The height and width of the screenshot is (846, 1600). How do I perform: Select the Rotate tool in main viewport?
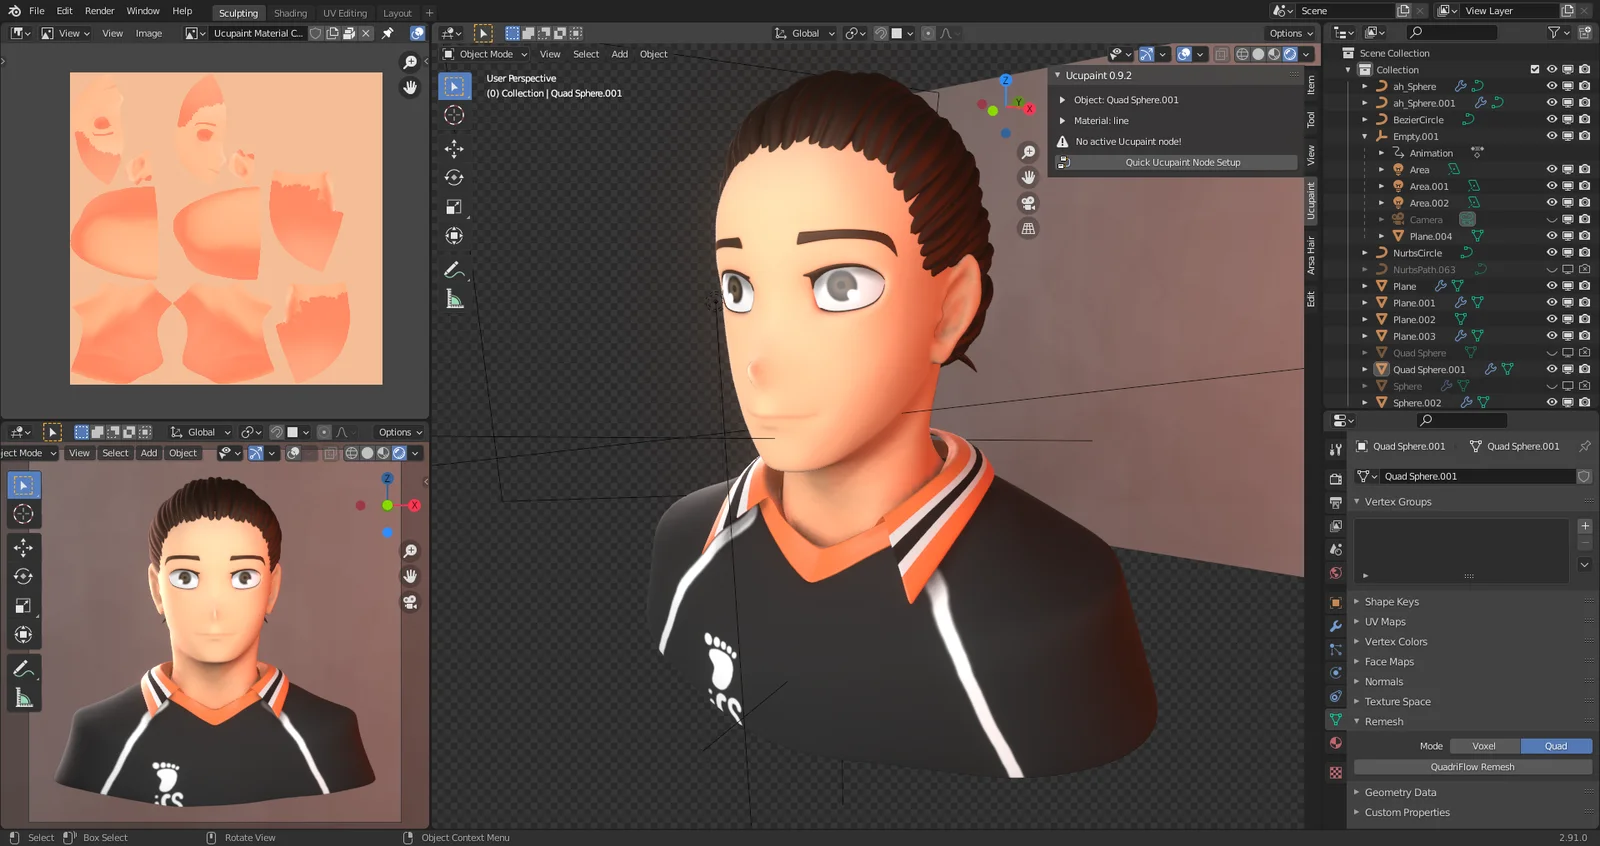(x=454, y=178)
